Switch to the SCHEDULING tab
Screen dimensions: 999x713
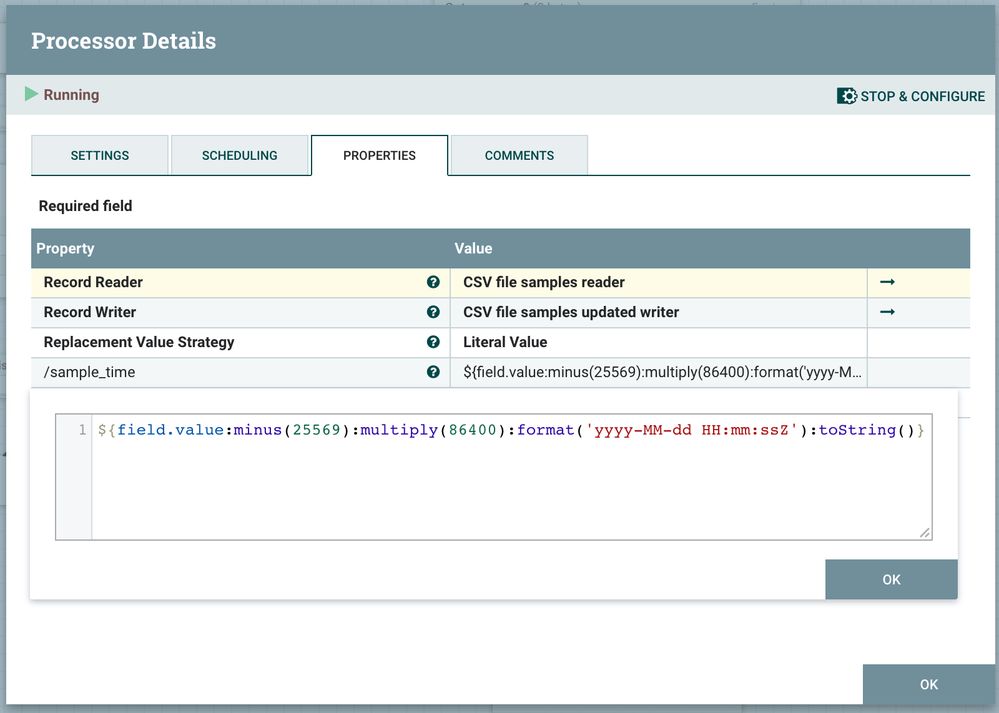click(x=240, y=156)
